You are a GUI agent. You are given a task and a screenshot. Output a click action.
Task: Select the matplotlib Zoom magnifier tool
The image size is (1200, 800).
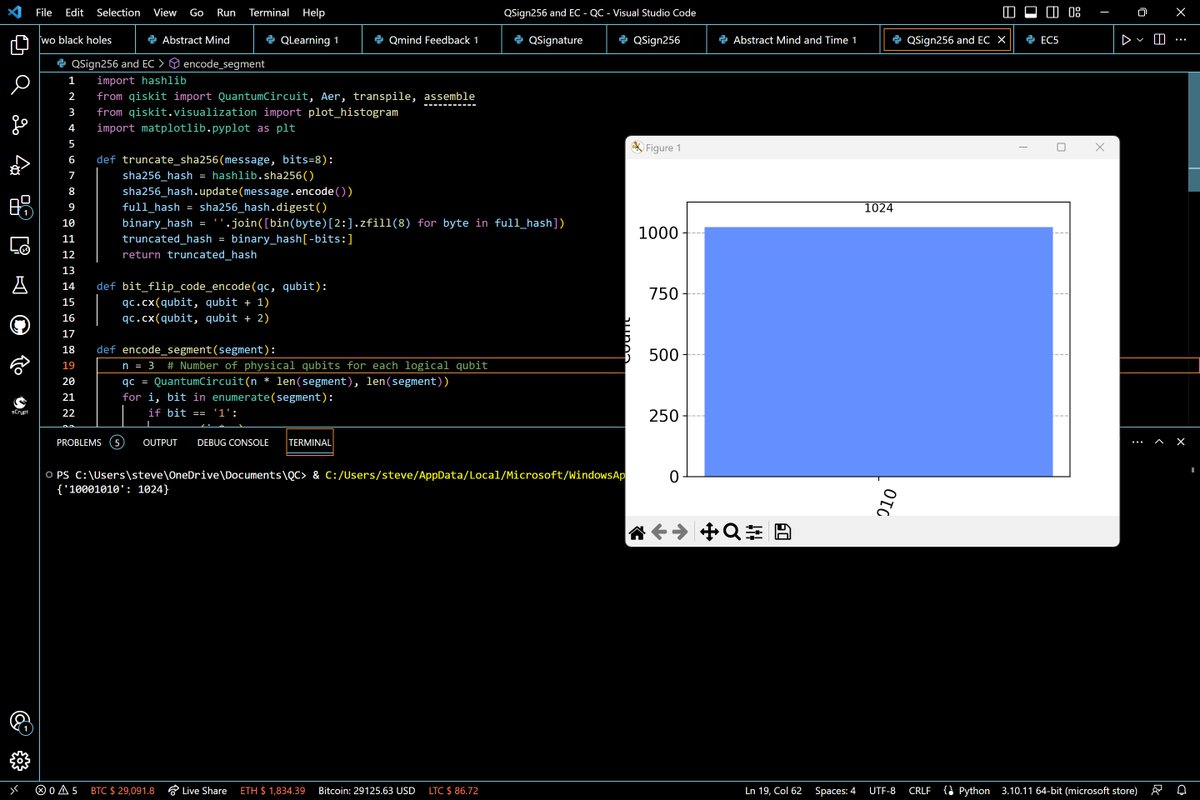point(731,532)
